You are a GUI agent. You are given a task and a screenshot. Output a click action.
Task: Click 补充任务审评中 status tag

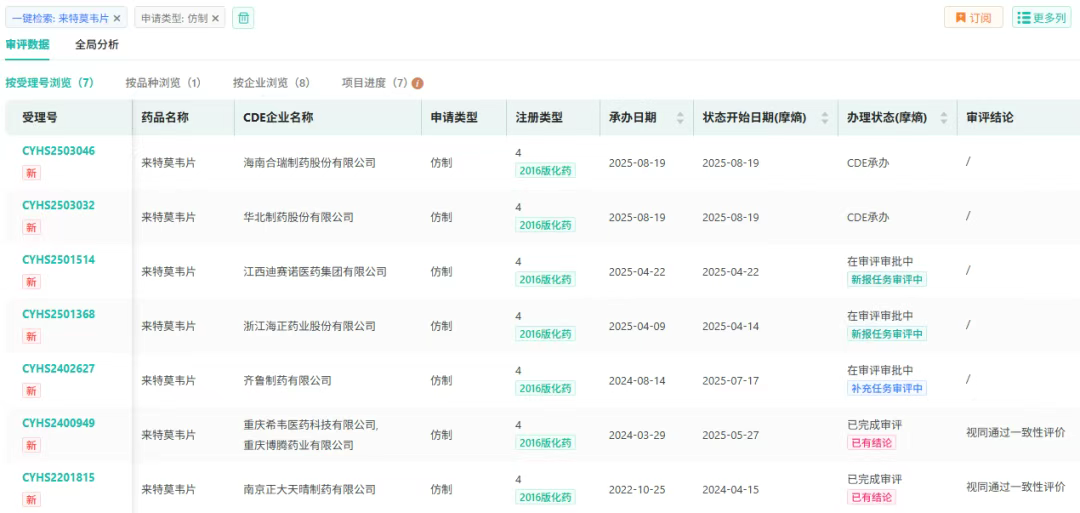886,388
